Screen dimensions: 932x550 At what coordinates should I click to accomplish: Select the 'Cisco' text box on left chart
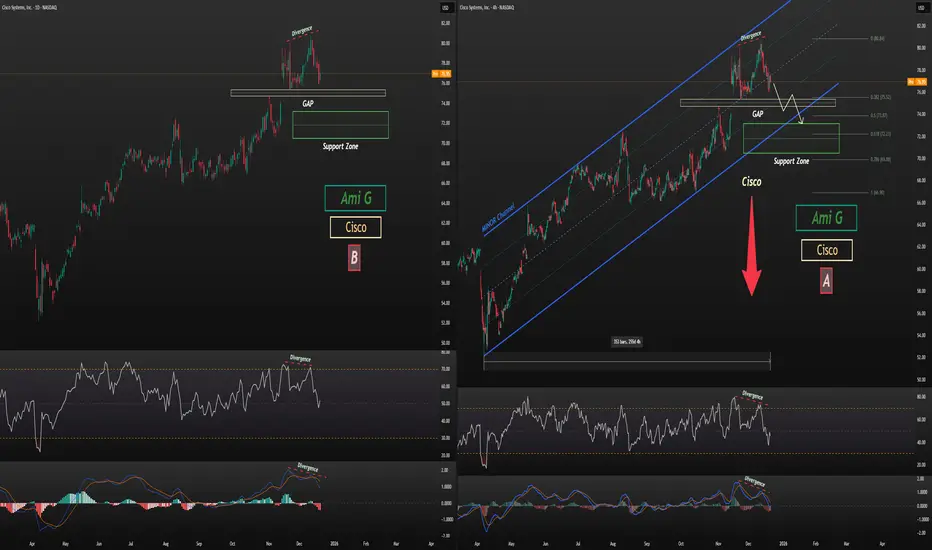[x=354, y=227]
